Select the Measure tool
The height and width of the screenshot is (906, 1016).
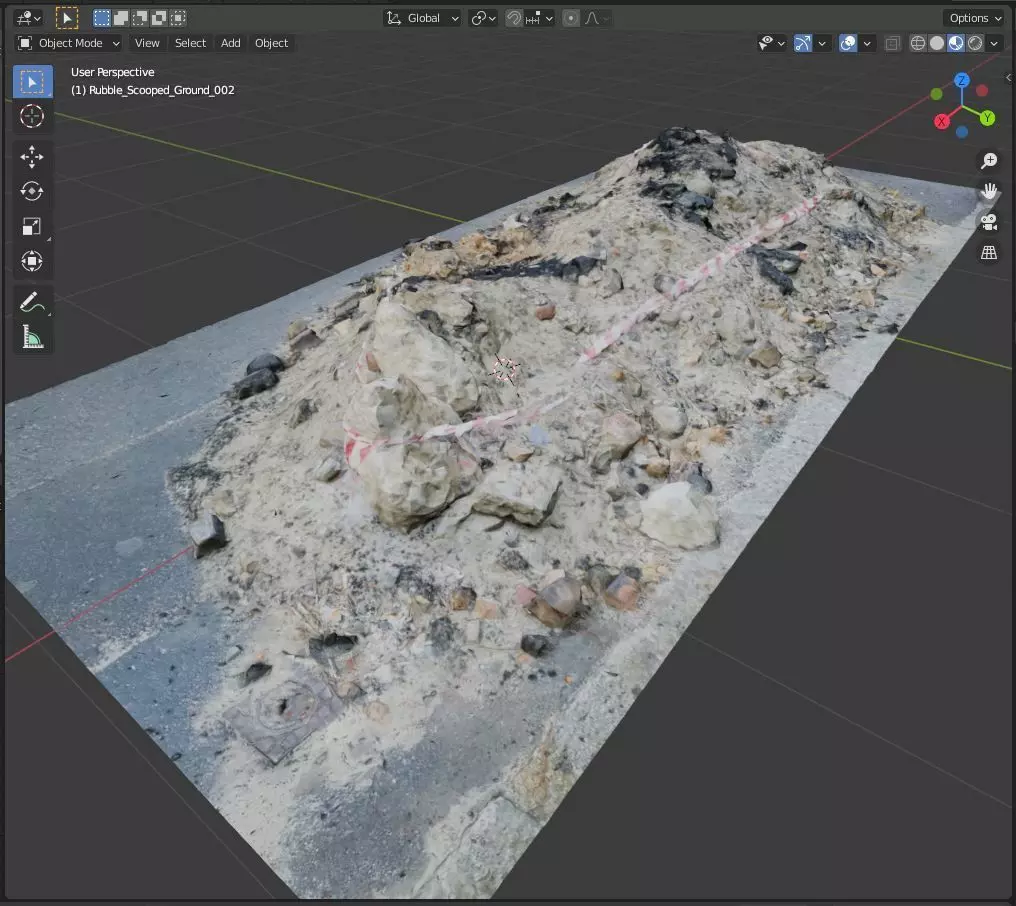click(32, 337)
